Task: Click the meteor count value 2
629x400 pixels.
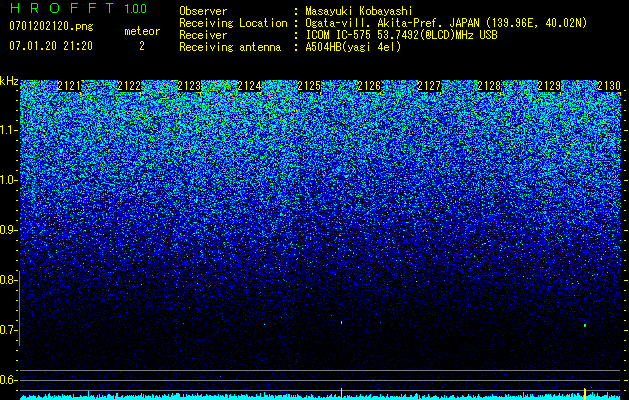Action: [x=142, y=46]
